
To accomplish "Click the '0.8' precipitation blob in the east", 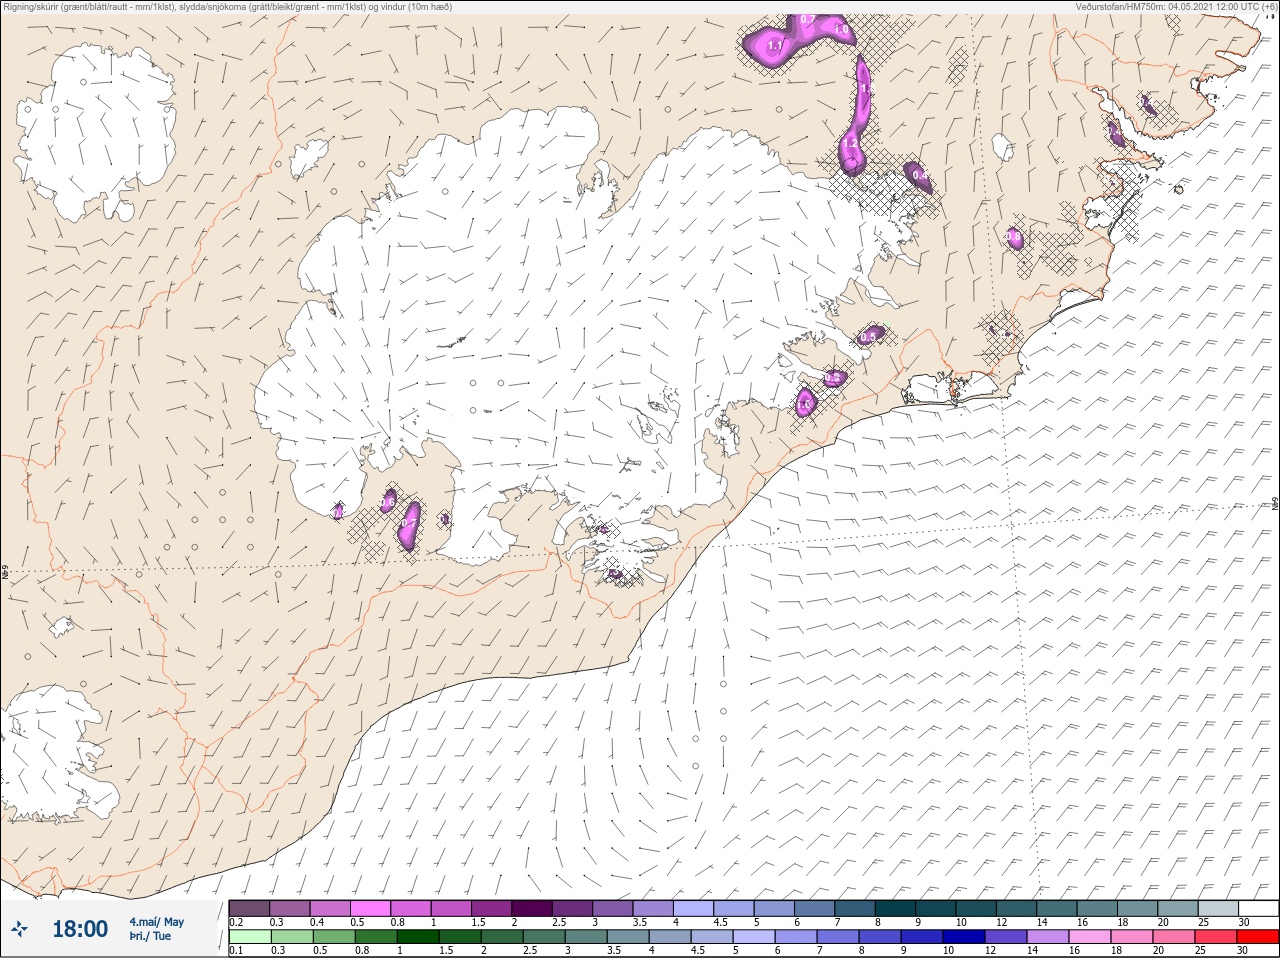I will tap(1014, 238).
